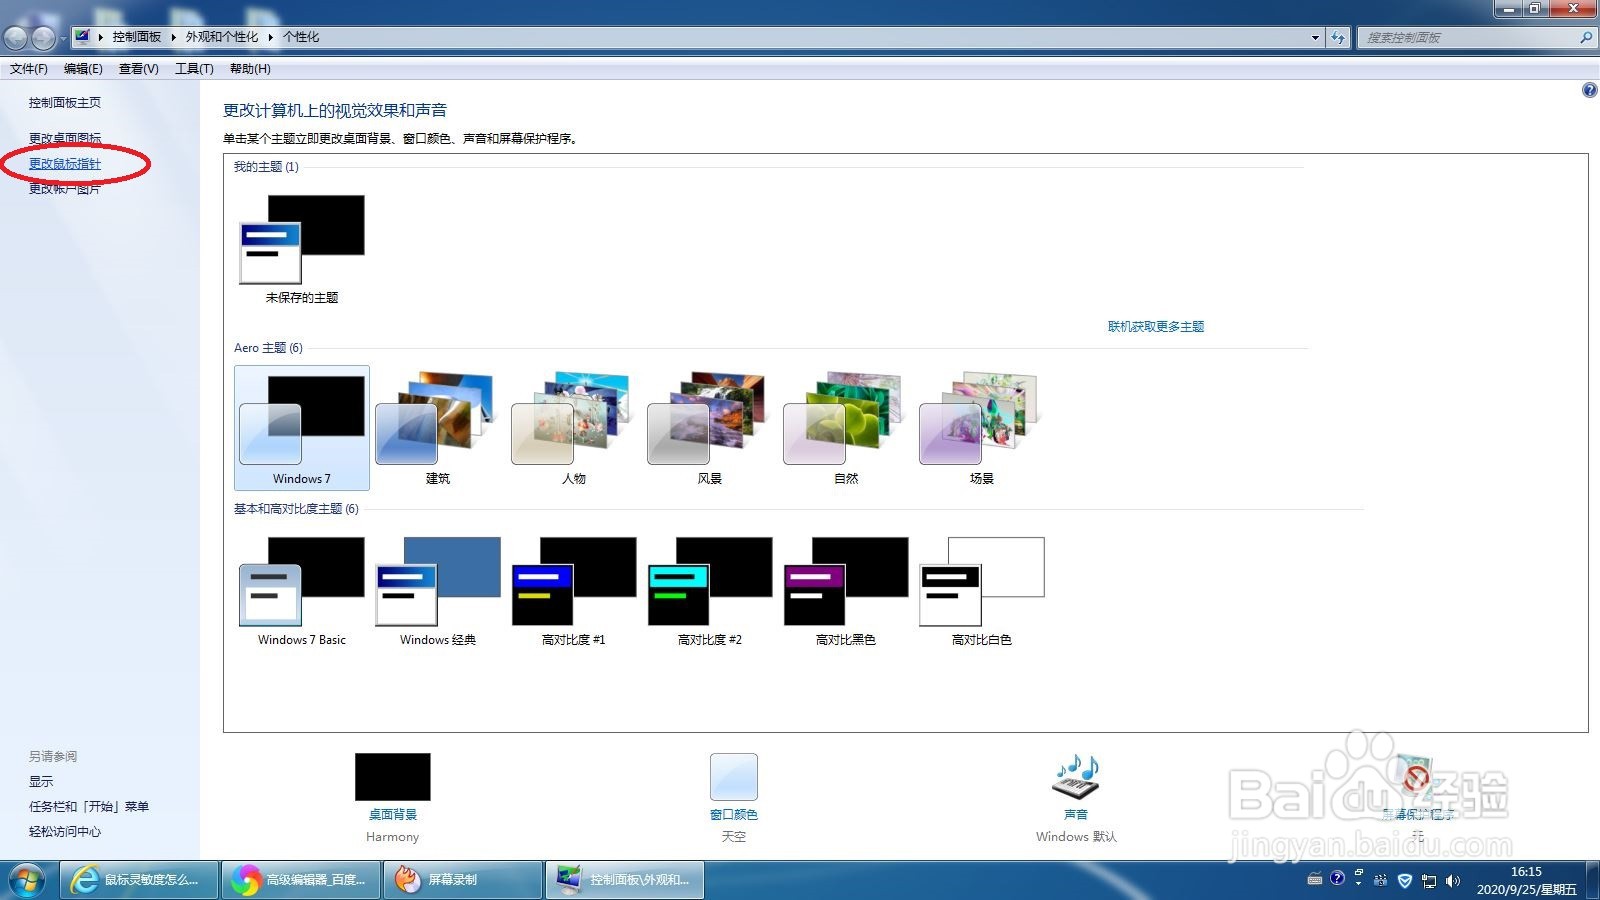Screen dimensions: 1600x900
Task: Select 高对比白色 theme
Action: click(981, 590)
